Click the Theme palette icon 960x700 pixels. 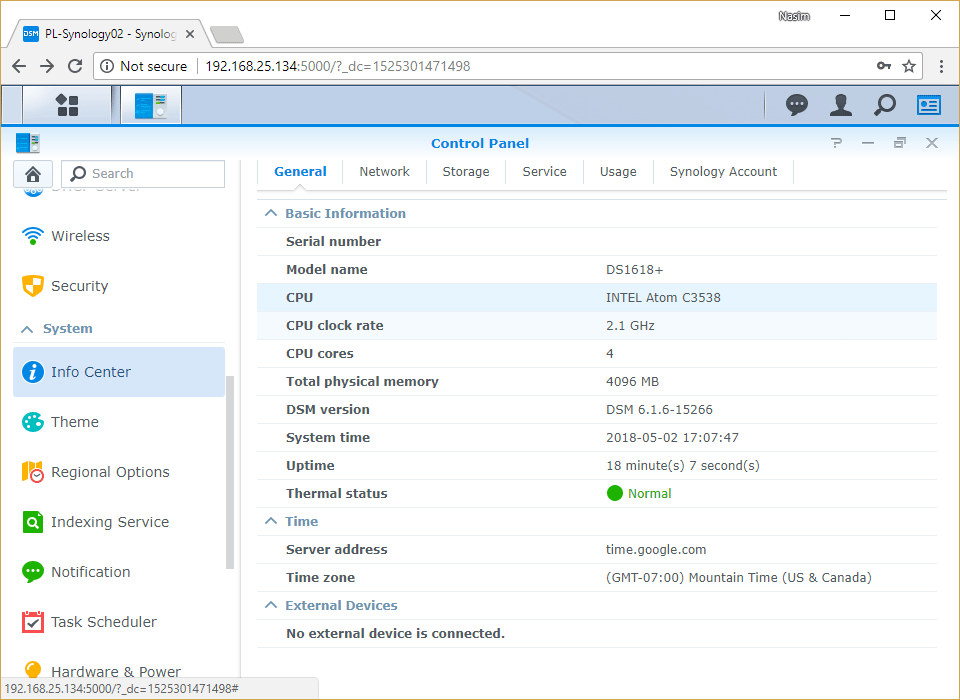32,422
